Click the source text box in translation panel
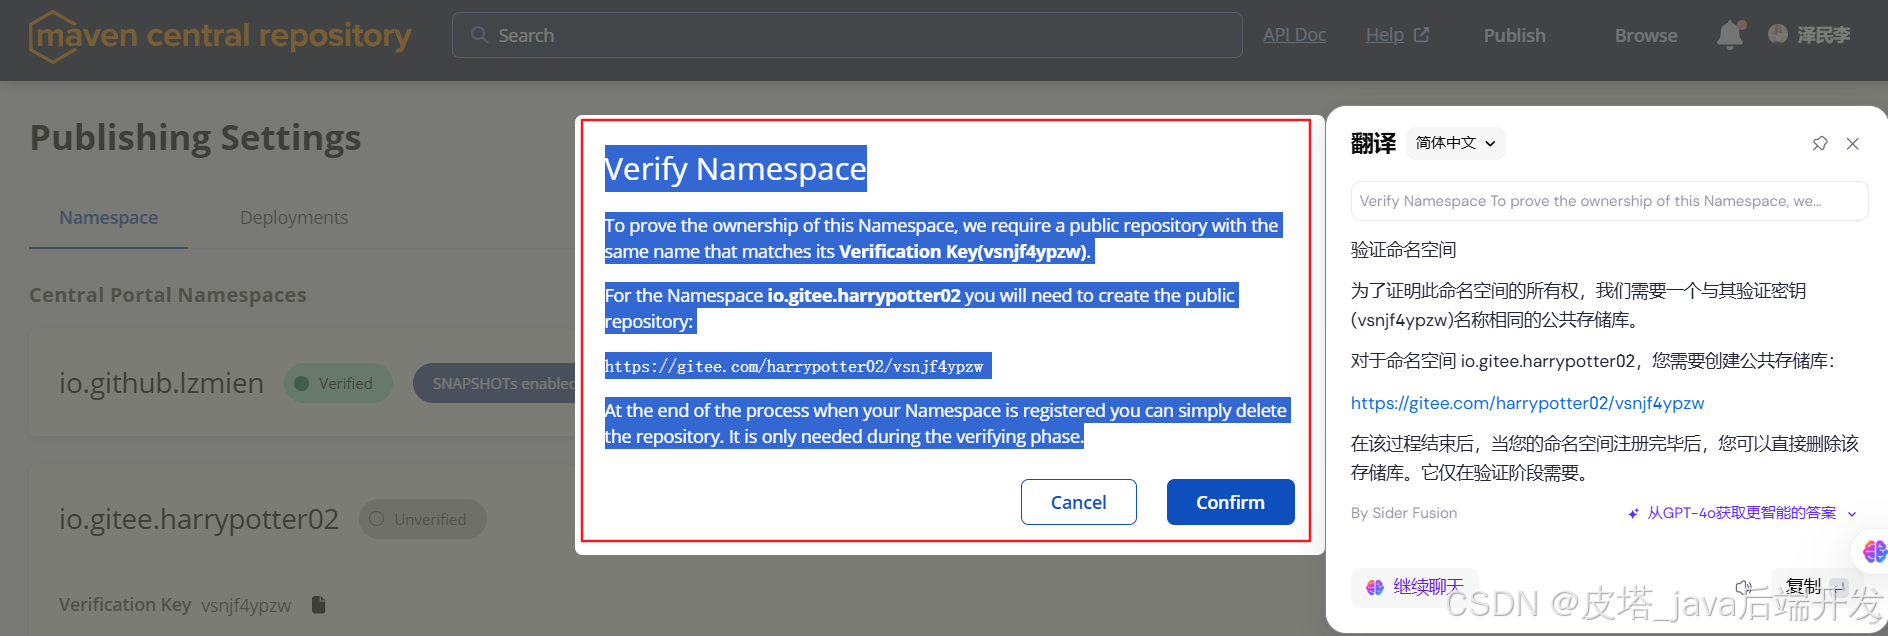 tap(1609, 201)
